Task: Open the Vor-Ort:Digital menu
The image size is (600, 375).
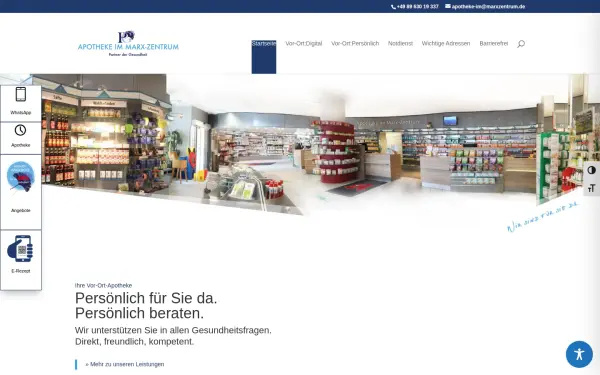Action: pyautogui.click(x=304, y=44)
